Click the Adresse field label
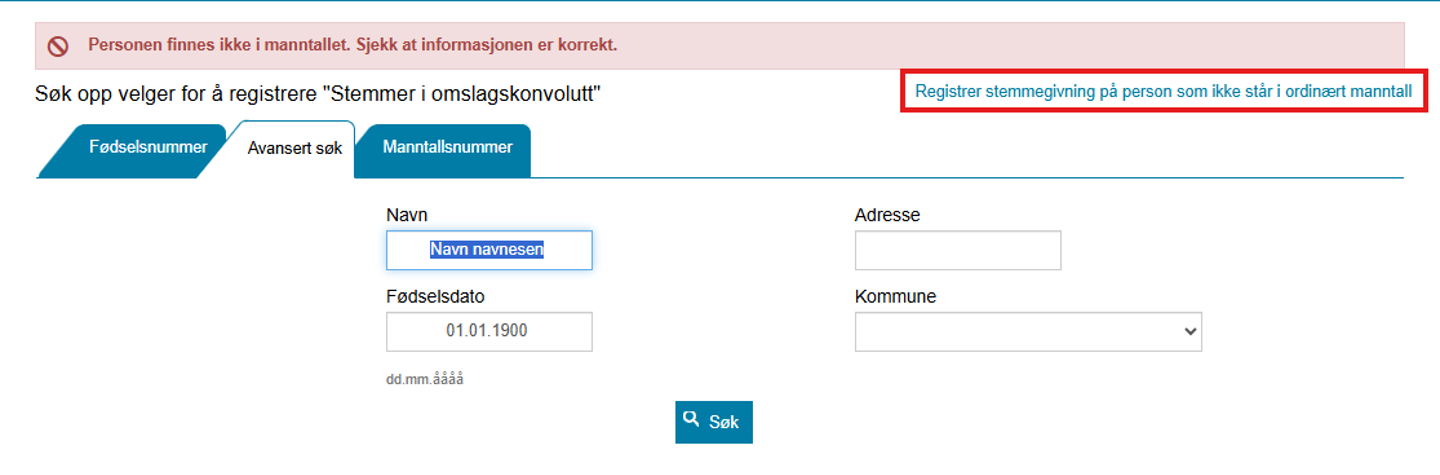 pyautogui.click(x=887, y=215)
